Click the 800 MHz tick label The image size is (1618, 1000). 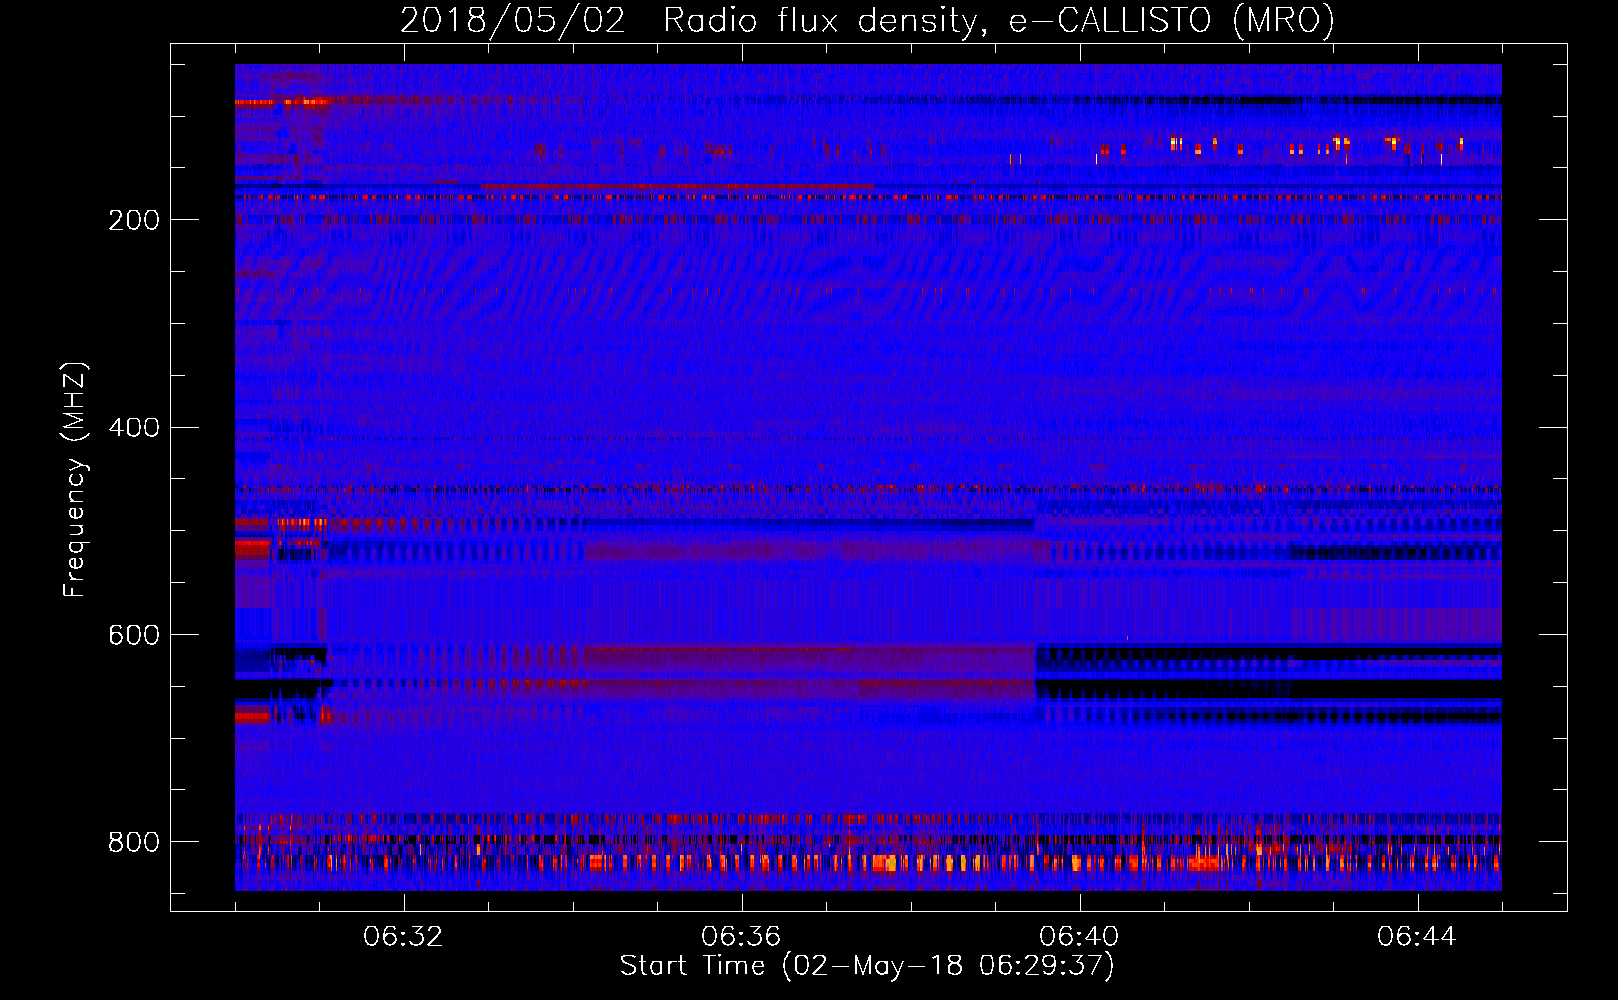click(134, 842)
